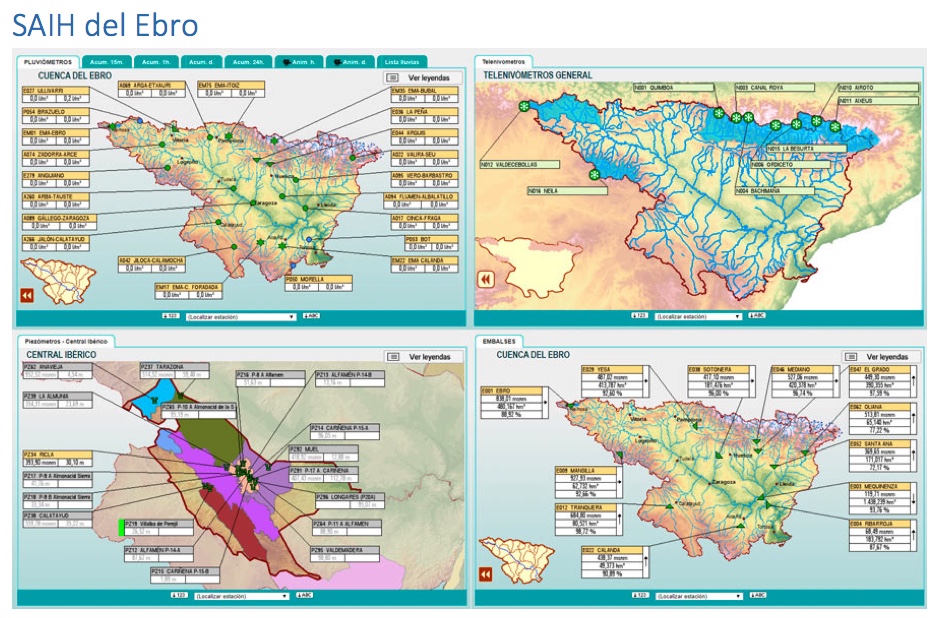The height and width of the screenshot is (618, 936).
Task: Select the EM01 EMA-EBRO station label
Action: pyautogui.click(x=56, y=133)
